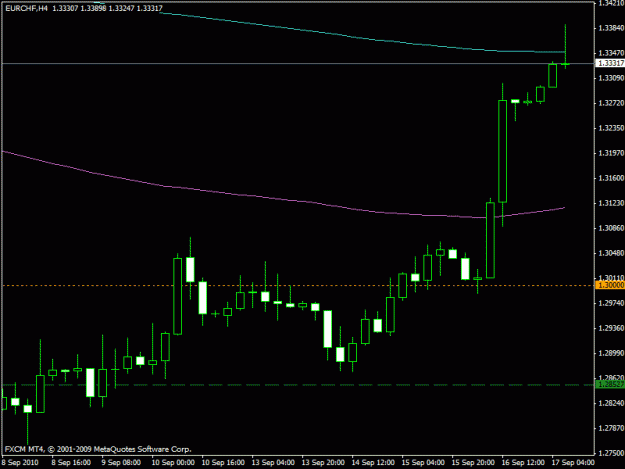This screenshot has width=625, height=469.
Task: Click the 1.33090 price axis label
Action: pos(611,78)
